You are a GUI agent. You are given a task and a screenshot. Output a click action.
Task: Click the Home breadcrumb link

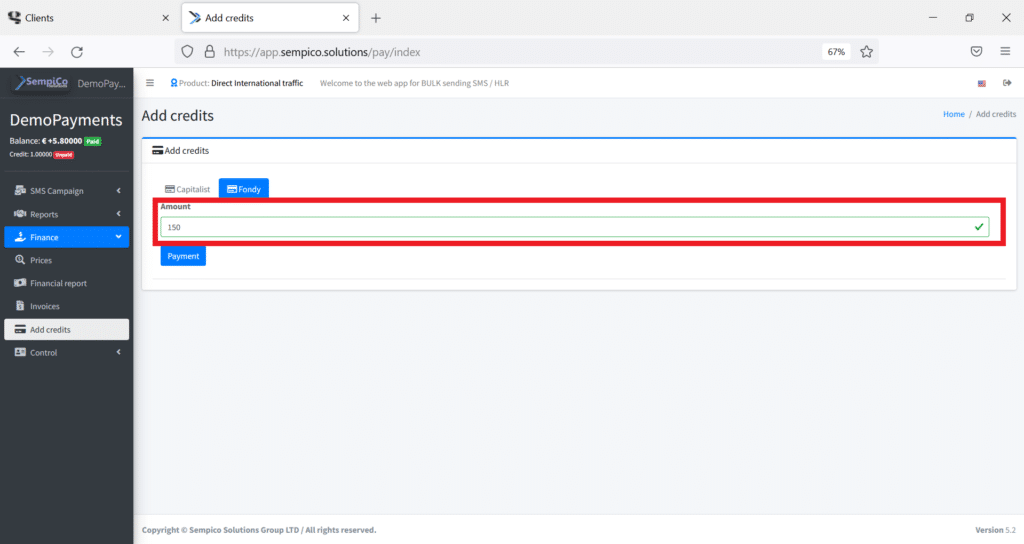(953, 114)
